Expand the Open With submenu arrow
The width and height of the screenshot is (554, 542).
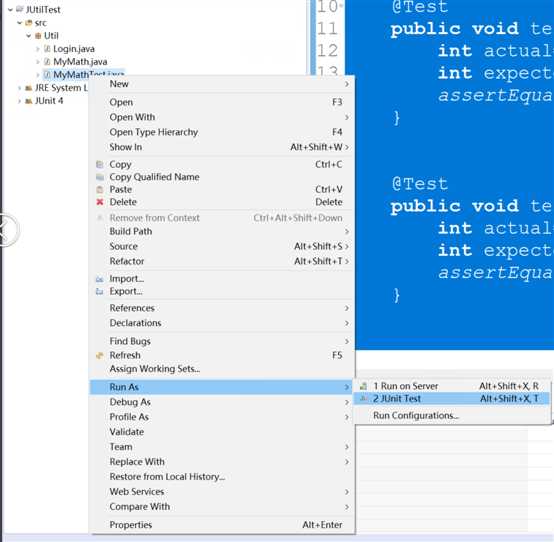347,117
